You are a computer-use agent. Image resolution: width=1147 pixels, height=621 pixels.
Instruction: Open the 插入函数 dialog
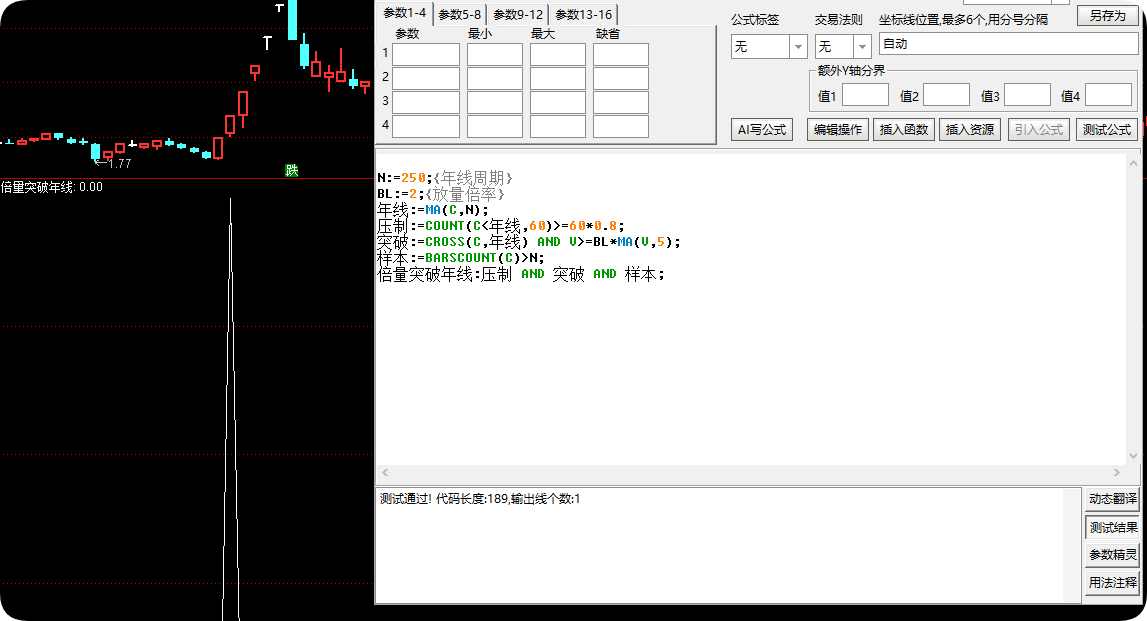click(x=903, y=129)
